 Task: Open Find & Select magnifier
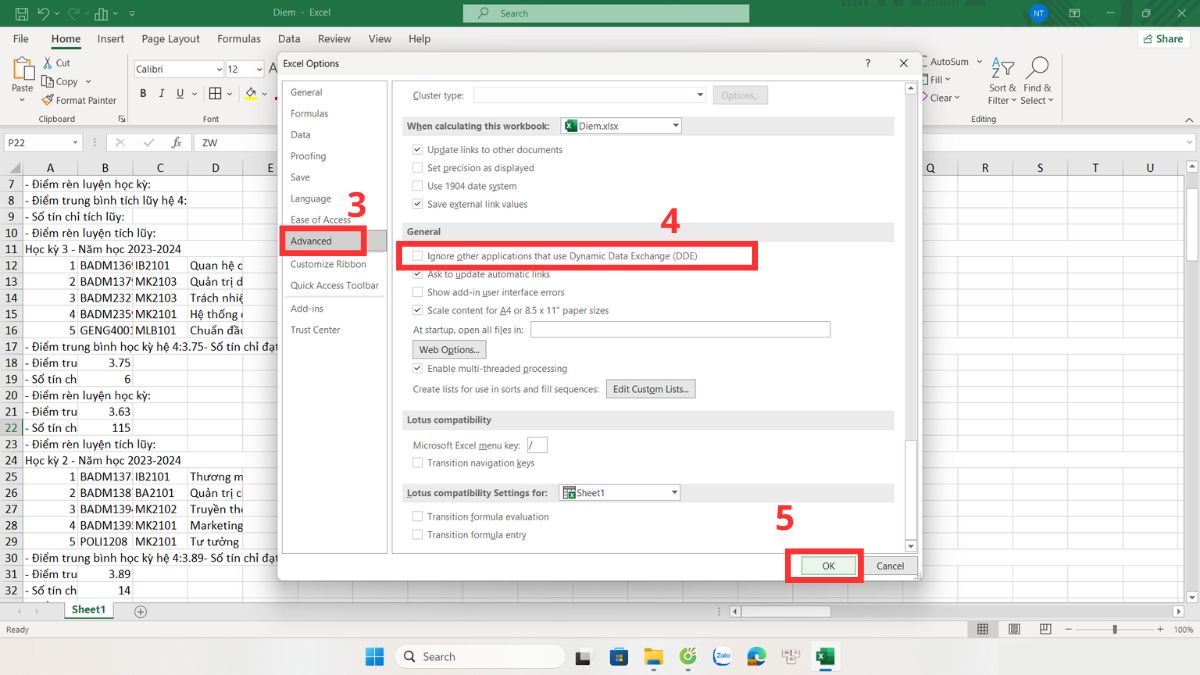1036,81
